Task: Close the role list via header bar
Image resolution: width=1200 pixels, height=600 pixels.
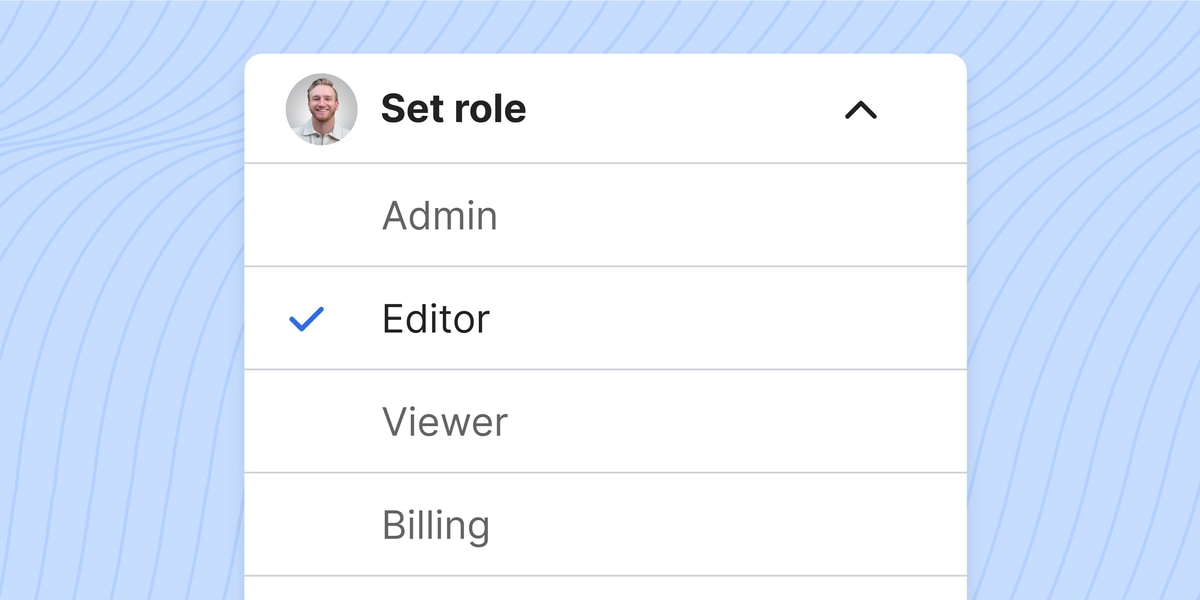Action: point(606,108)
